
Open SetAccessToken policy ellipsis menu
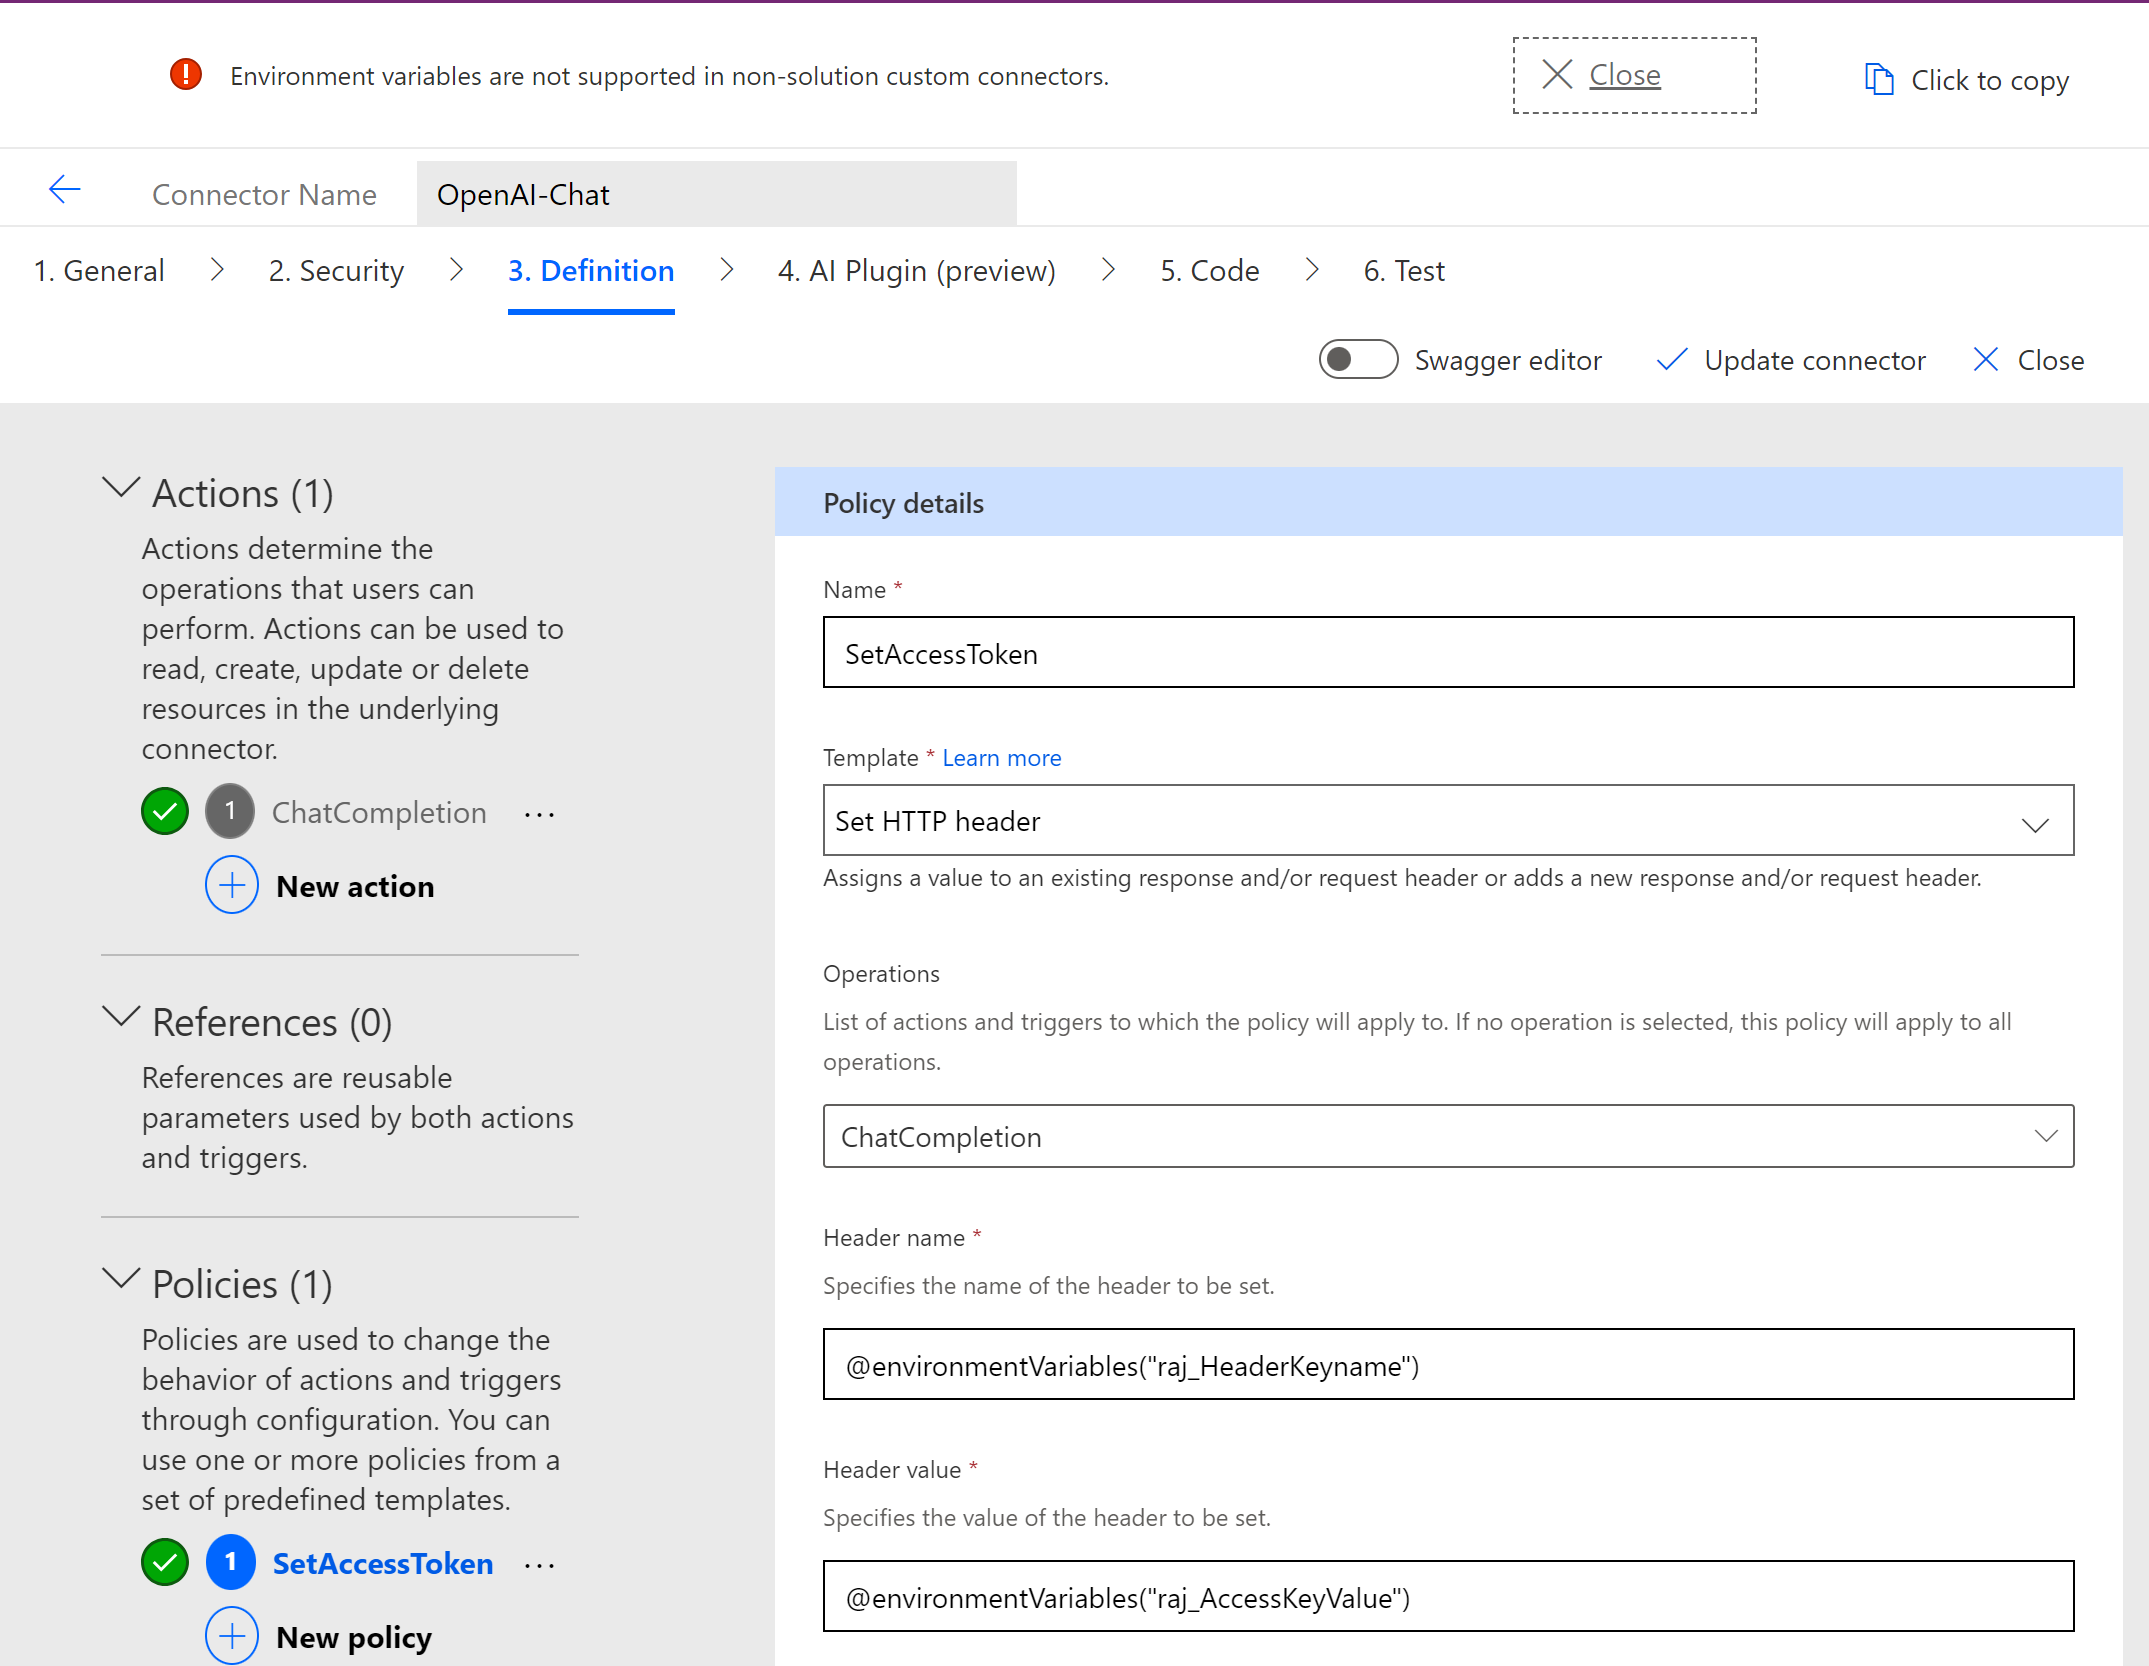coord(539,1565)
